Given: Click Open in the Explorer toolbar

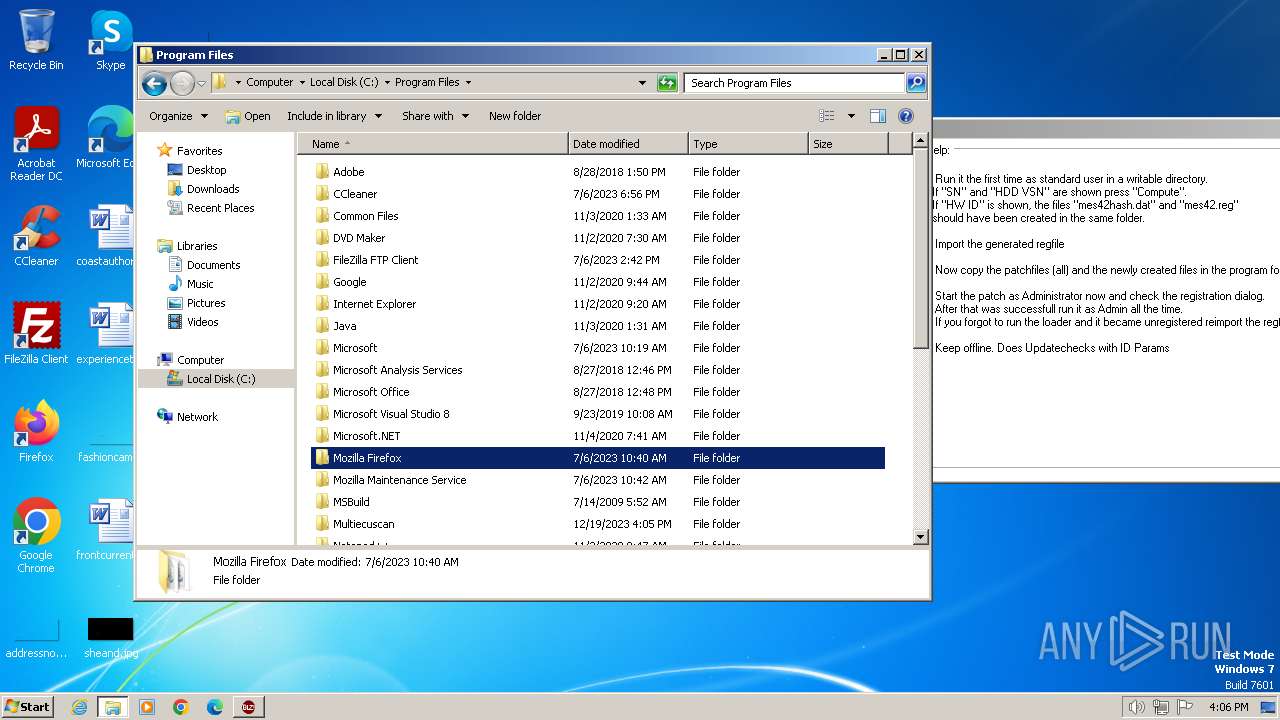Looking at the screenshot, I should pos(248,116).
